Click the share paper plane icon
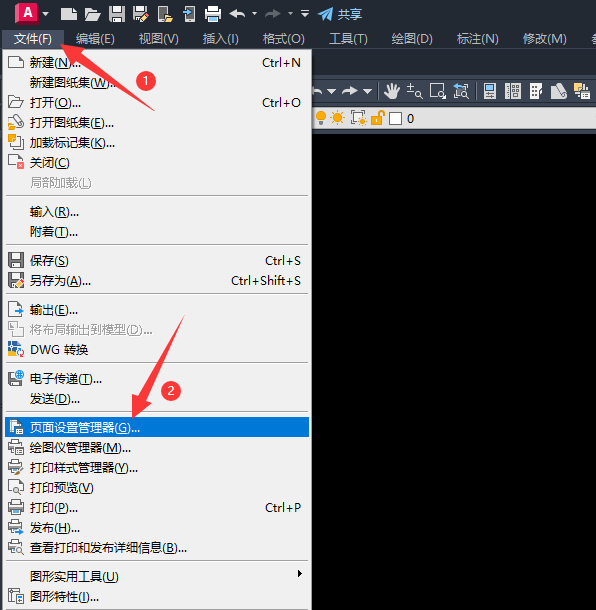The width and height of the screenshot is (596, 610). 325,15
